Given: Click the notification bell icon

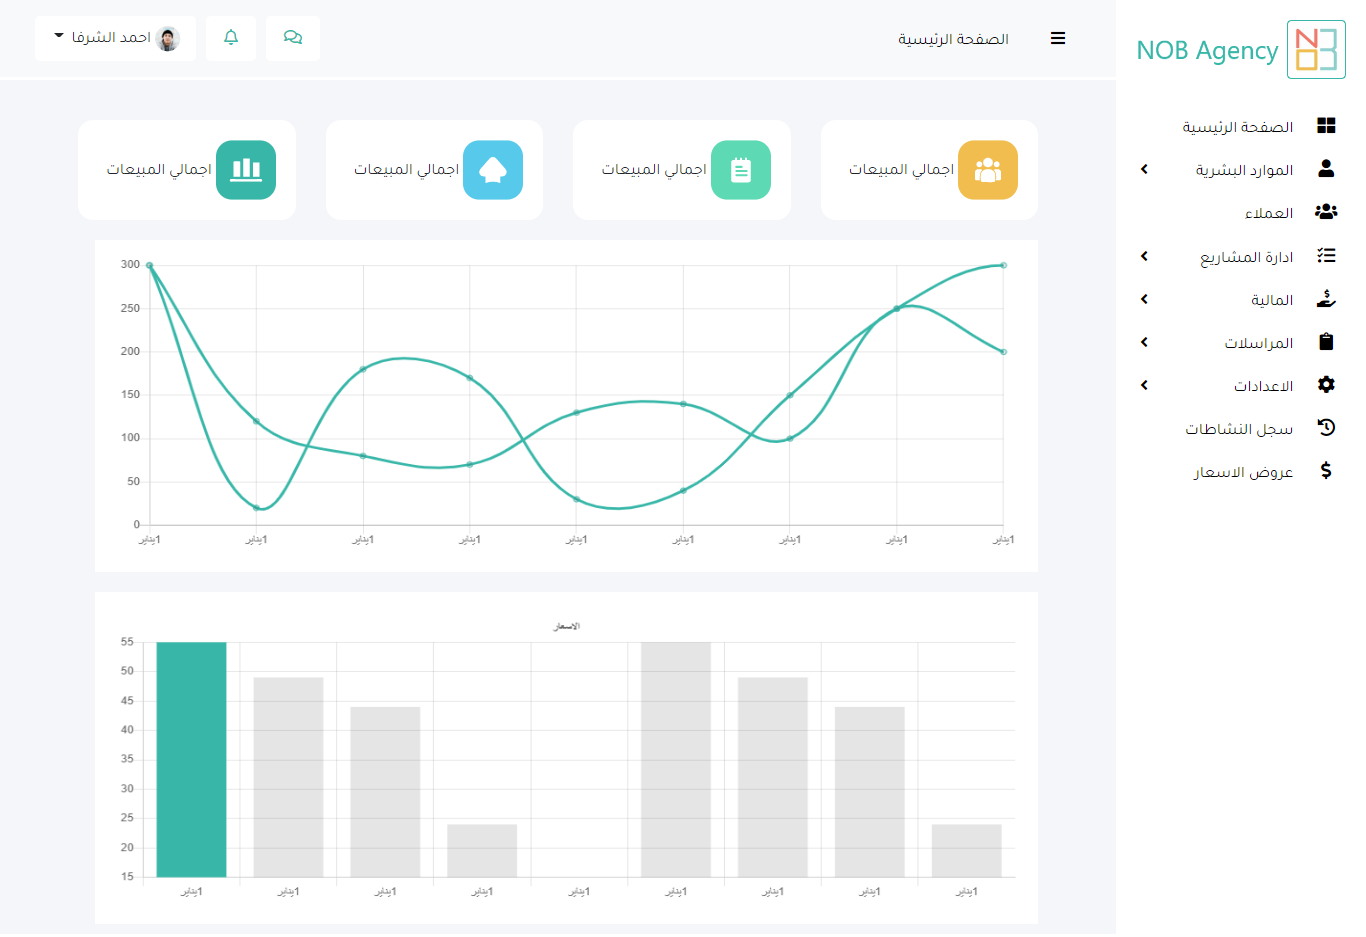Looking at the screenshot, I should tap(231, 38).
